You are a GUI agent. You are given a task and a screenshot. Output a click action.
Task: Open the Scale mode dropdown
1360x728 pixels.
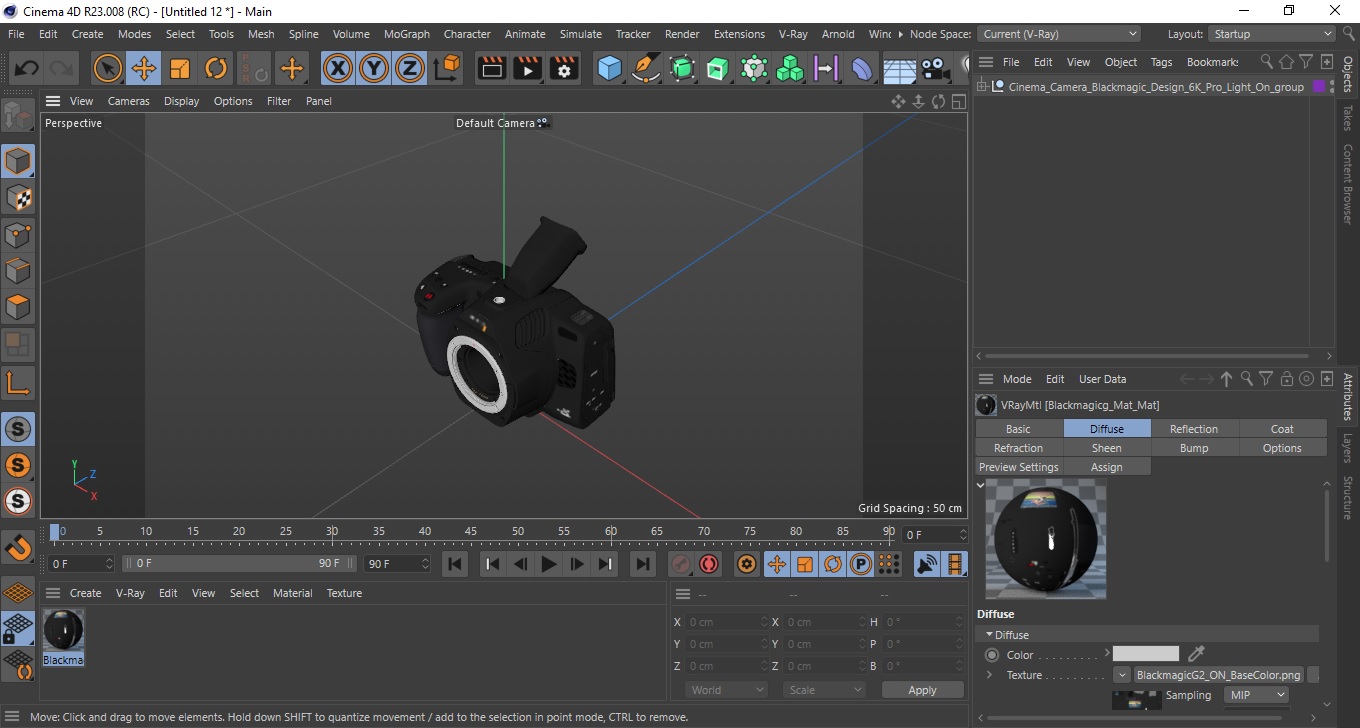point(824,690)
